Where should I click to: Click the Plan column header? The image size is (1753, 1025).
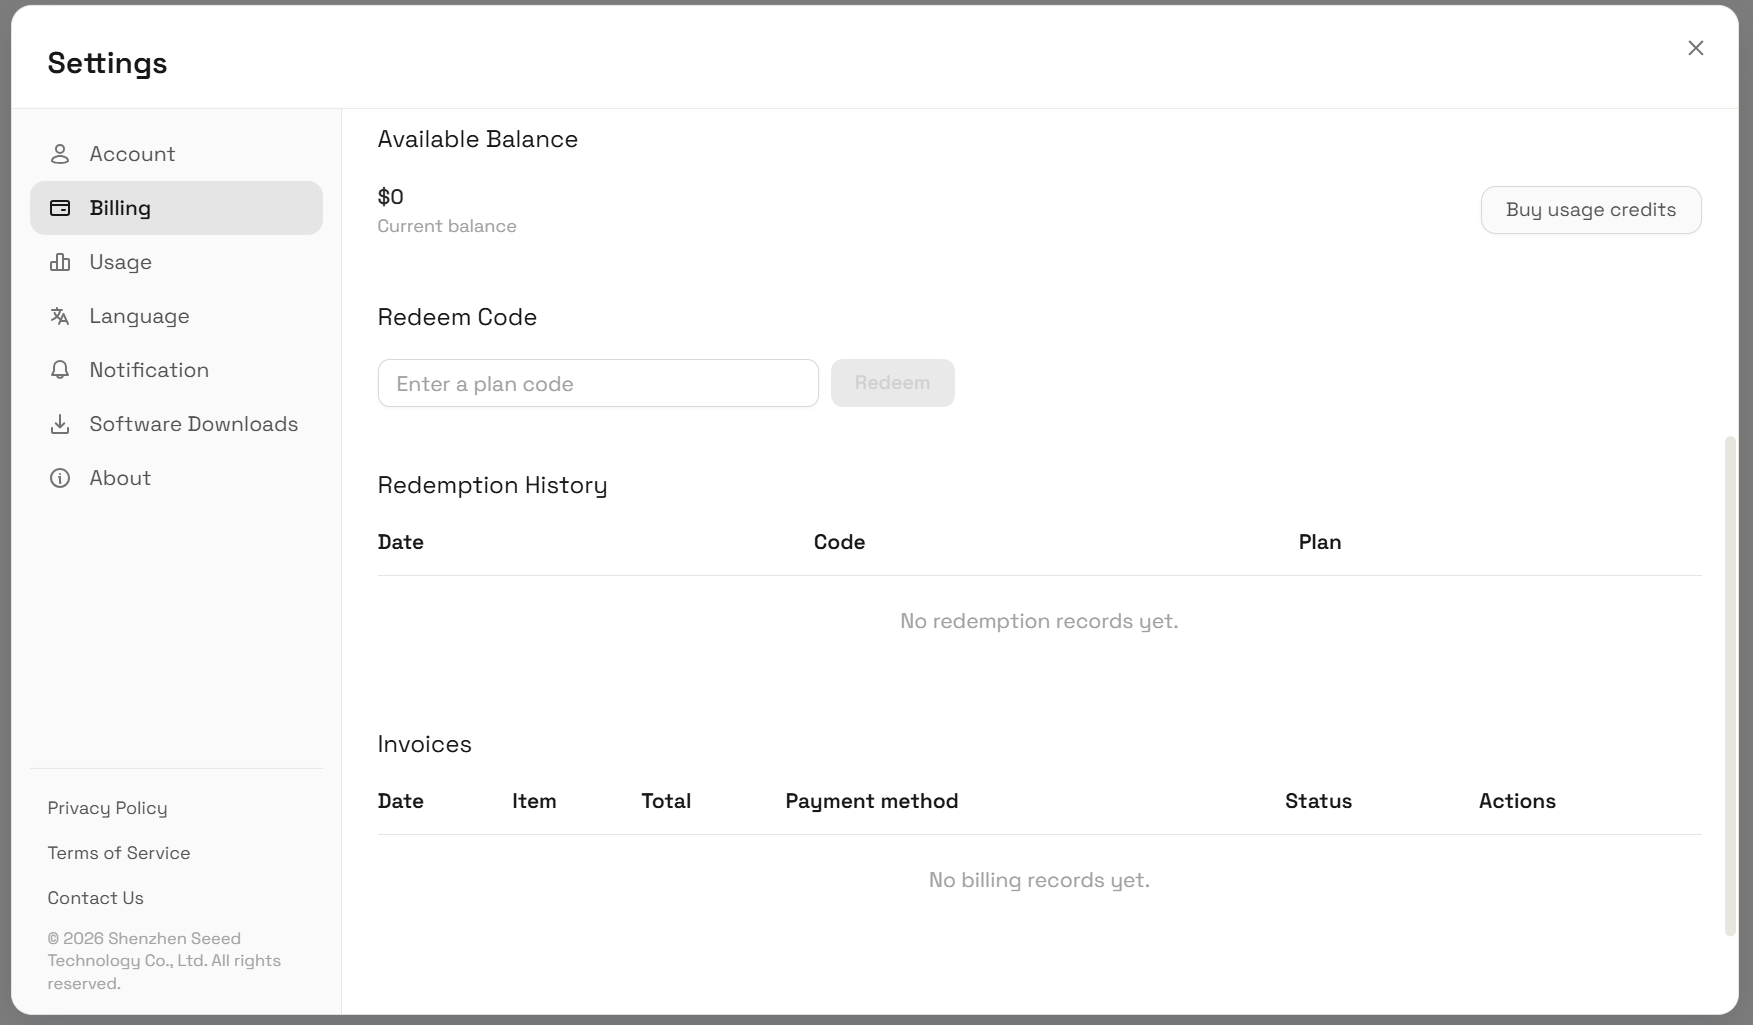[1320, 542]
